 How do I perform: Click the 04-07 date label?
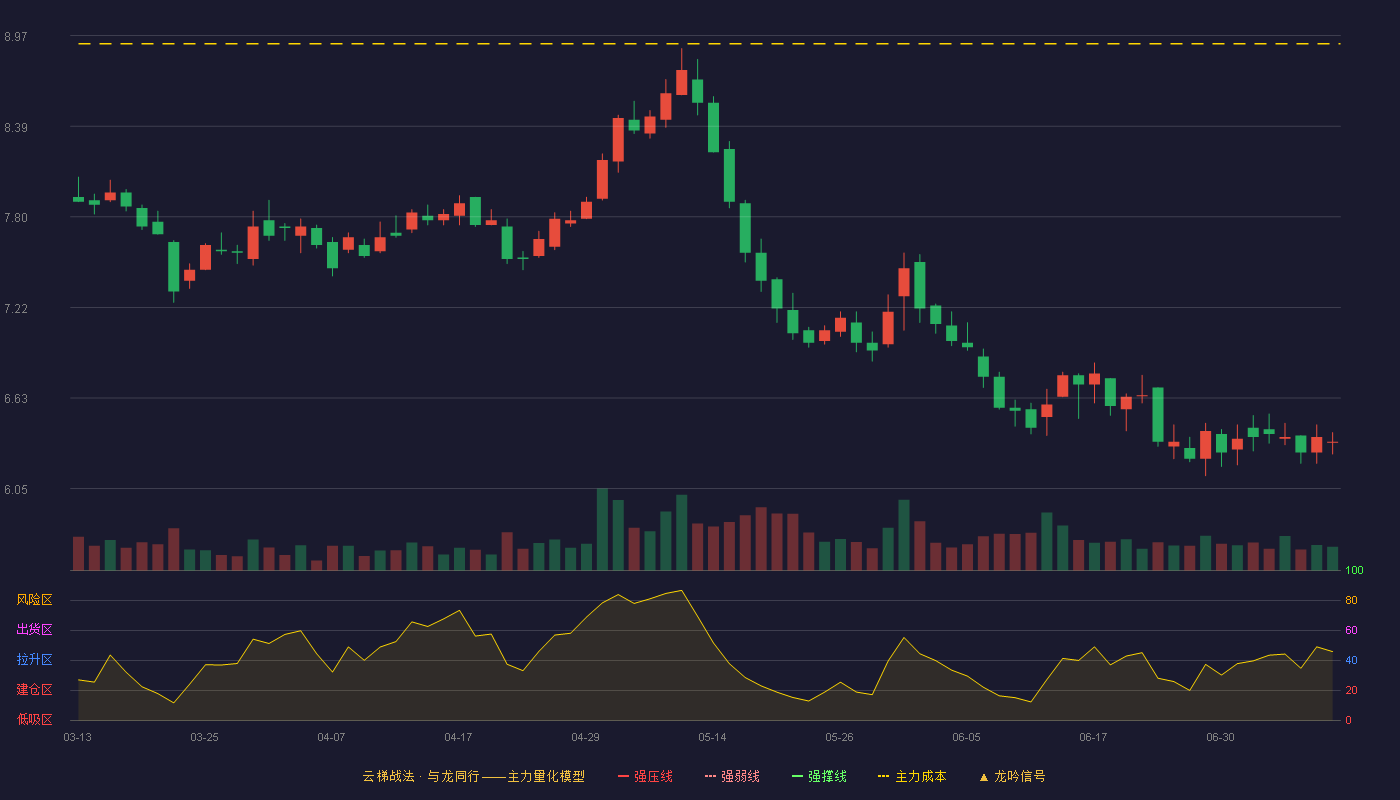(331, 737)
